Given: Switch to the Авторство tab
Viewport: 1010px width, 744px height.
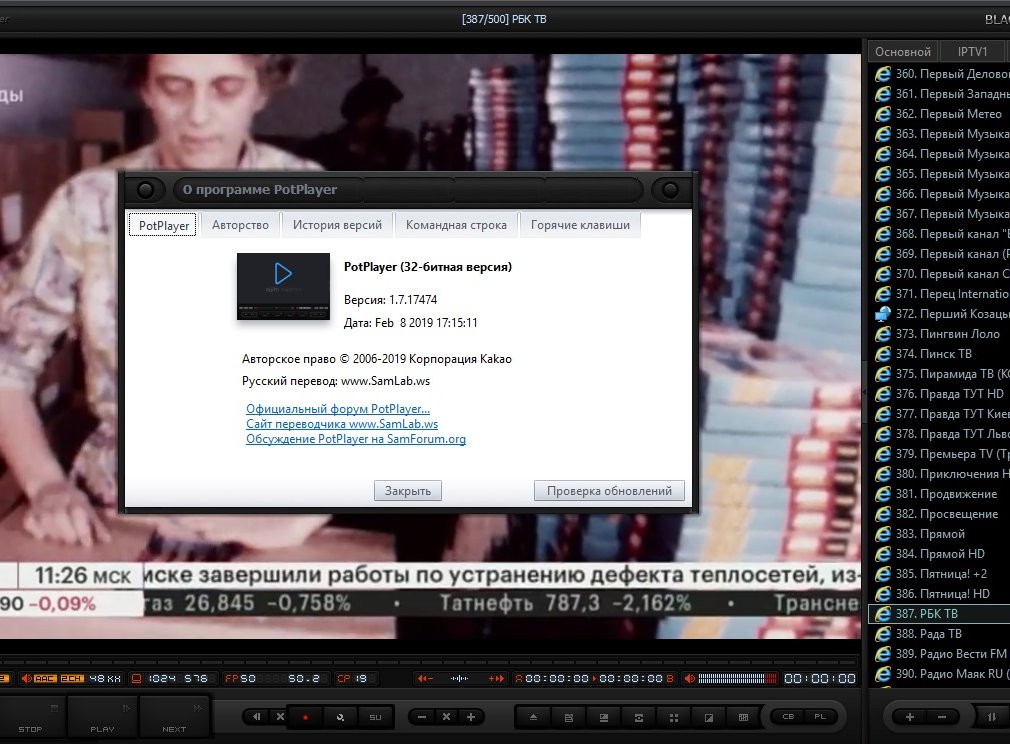Looking at the screenshot, I should (x=240, y=225).
